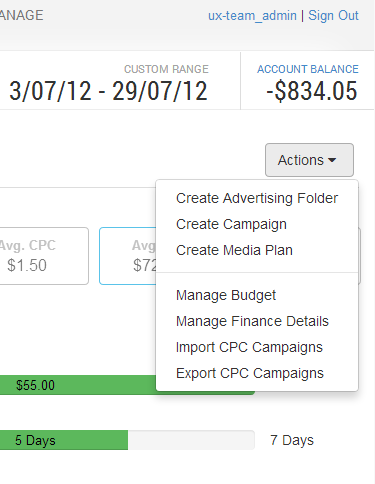Click the 7 Days label
This screenshot has width=375, height=484.
point(292,440)
